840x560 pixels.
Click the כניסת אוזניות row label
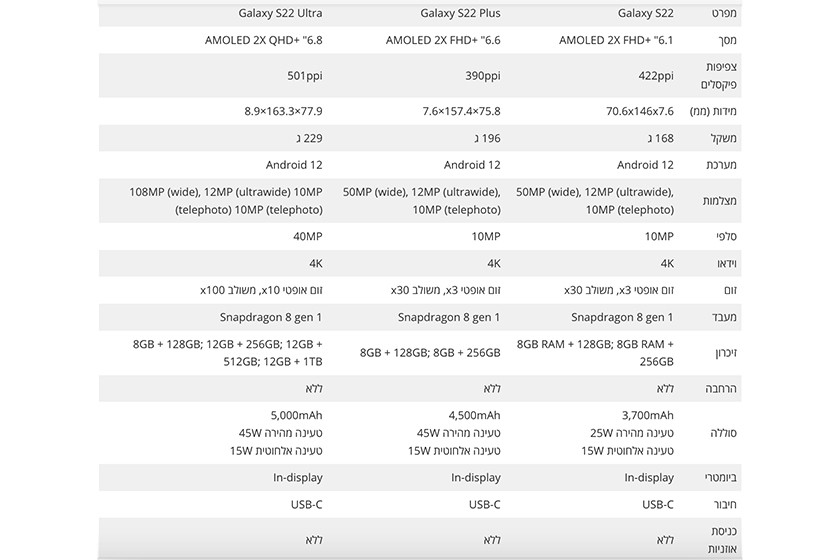pyautogui.click(x=722, y=540)
